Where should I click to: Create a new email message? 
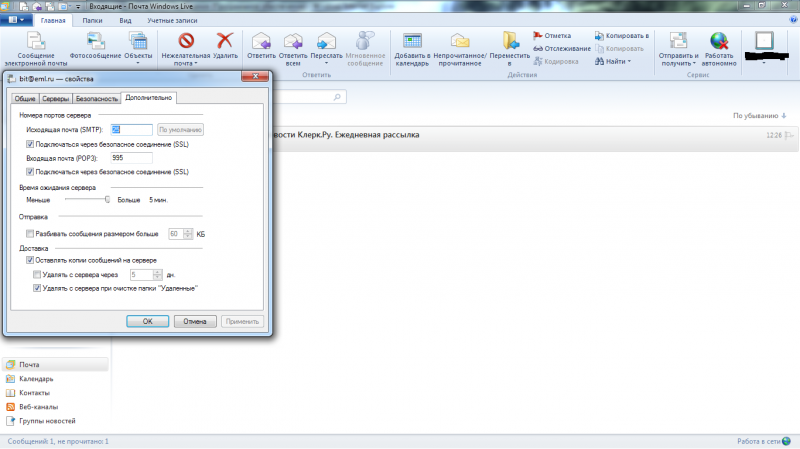point(36,49)
